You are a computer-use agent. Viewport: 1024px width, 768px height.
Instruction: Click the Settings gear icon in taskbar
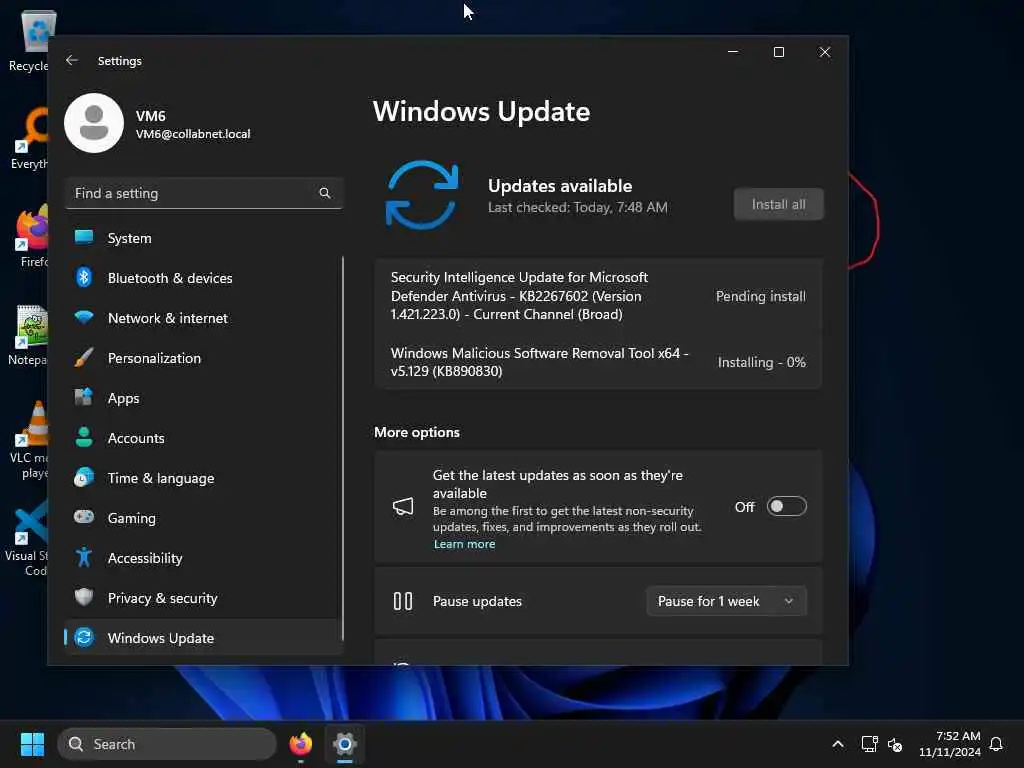[344, 744]
